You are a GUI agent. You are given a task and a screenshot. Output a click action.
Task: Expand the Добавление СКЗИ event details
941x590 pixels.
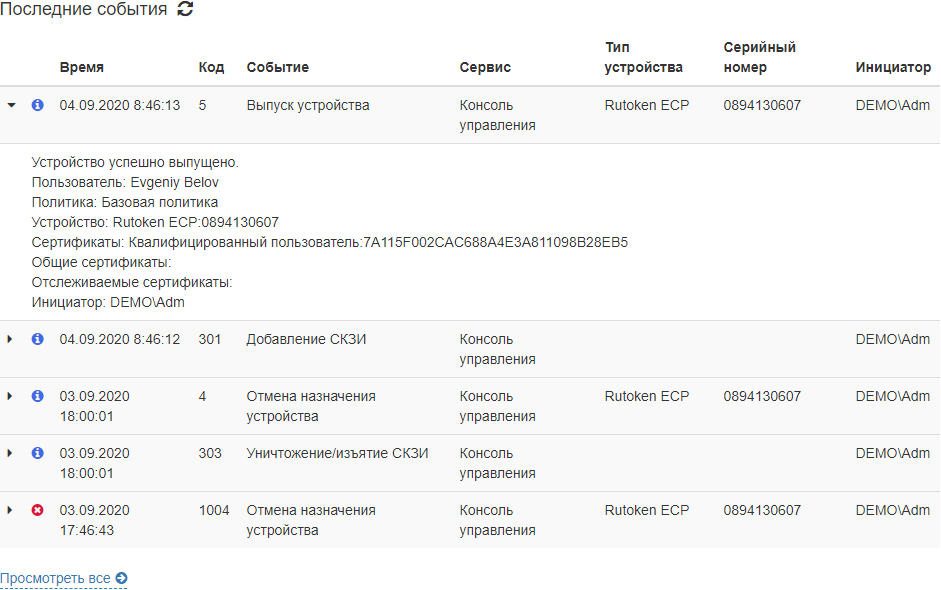click(11, 339)
